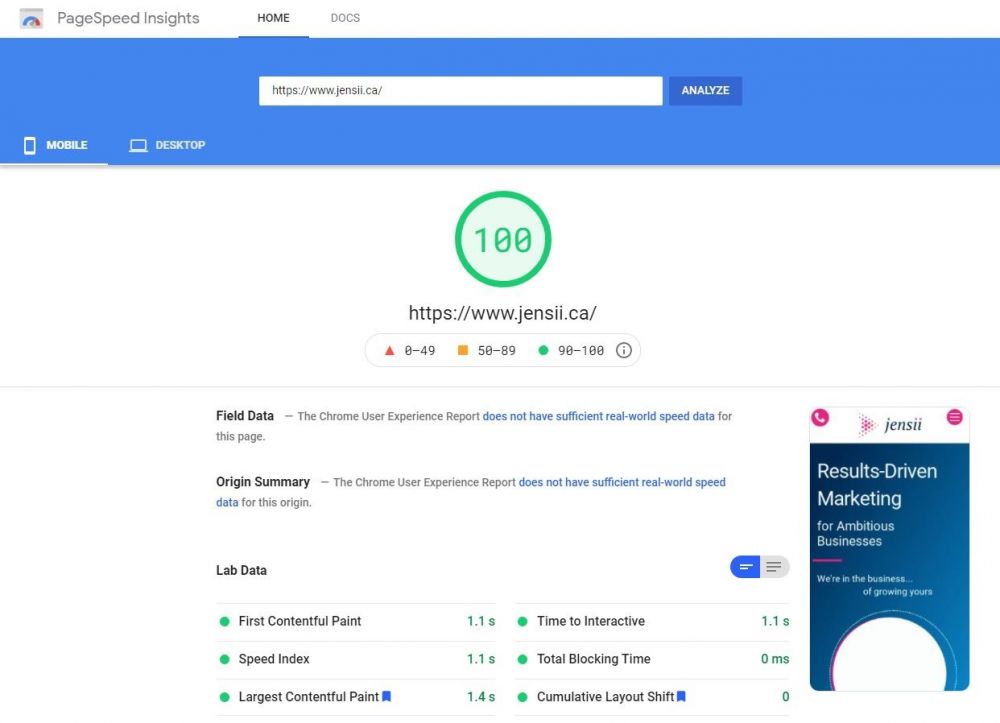The image size is (1000, 723).
Task: Switch Lab Data to expanded list view
Action: coord(774,568)
